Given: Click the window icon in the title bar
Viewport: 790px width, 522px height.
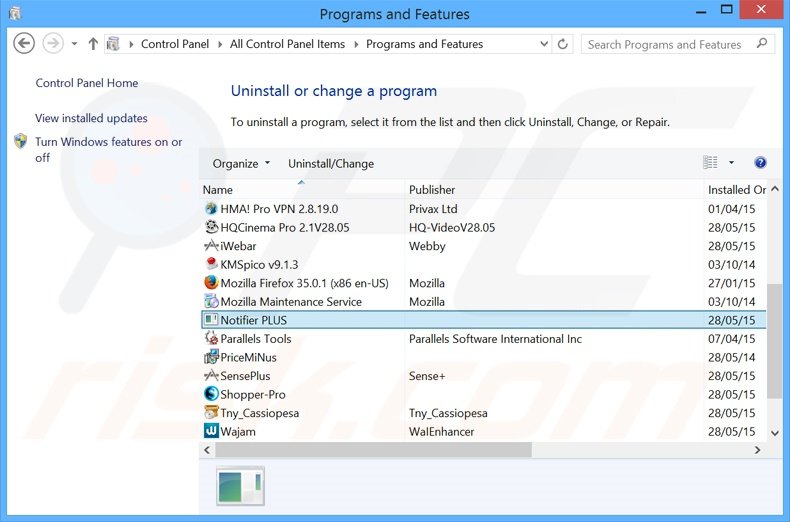Looking at the screenshot, I should (x=15, y=13).
